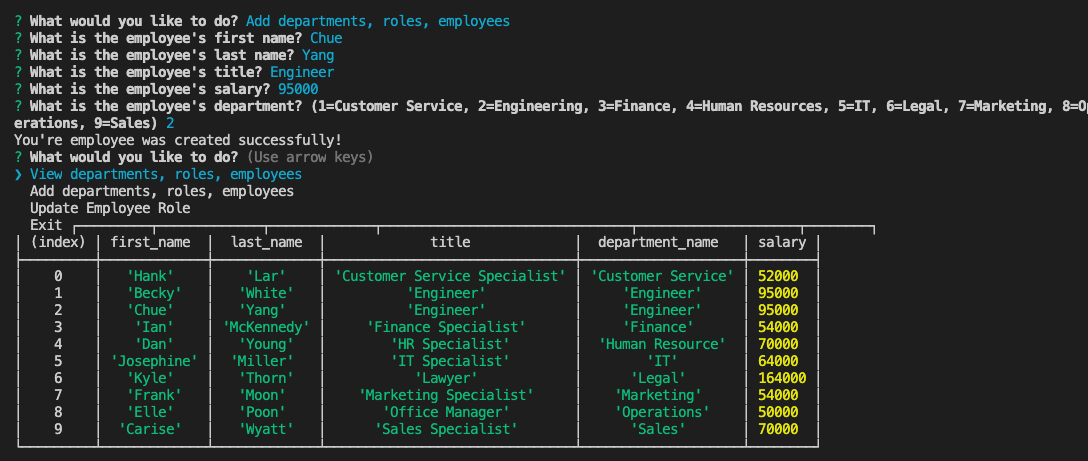This screenshot has width=1088, height=461.
Task: Click Ian McKennedy's salary value 54000
Action: (x=778, y=327)
